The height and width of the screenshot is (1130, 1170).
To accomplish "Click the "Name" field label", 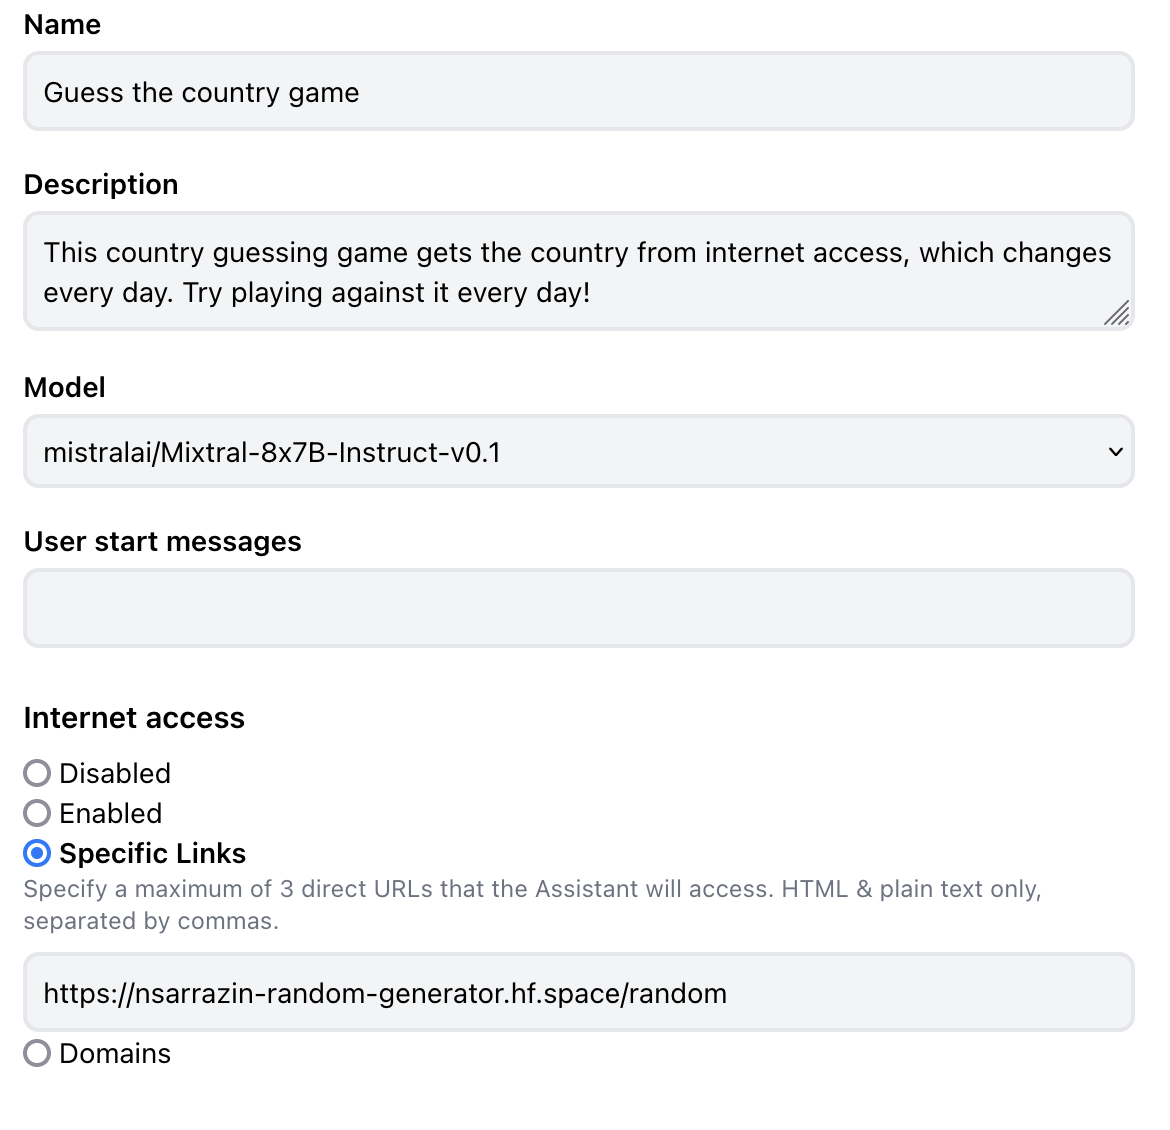I will (62, 25).
